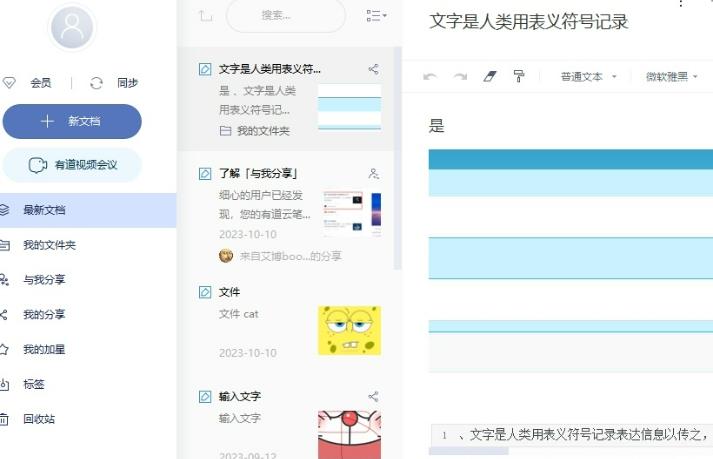
Task: Select the format painter tool
Action: coord(518,76)
